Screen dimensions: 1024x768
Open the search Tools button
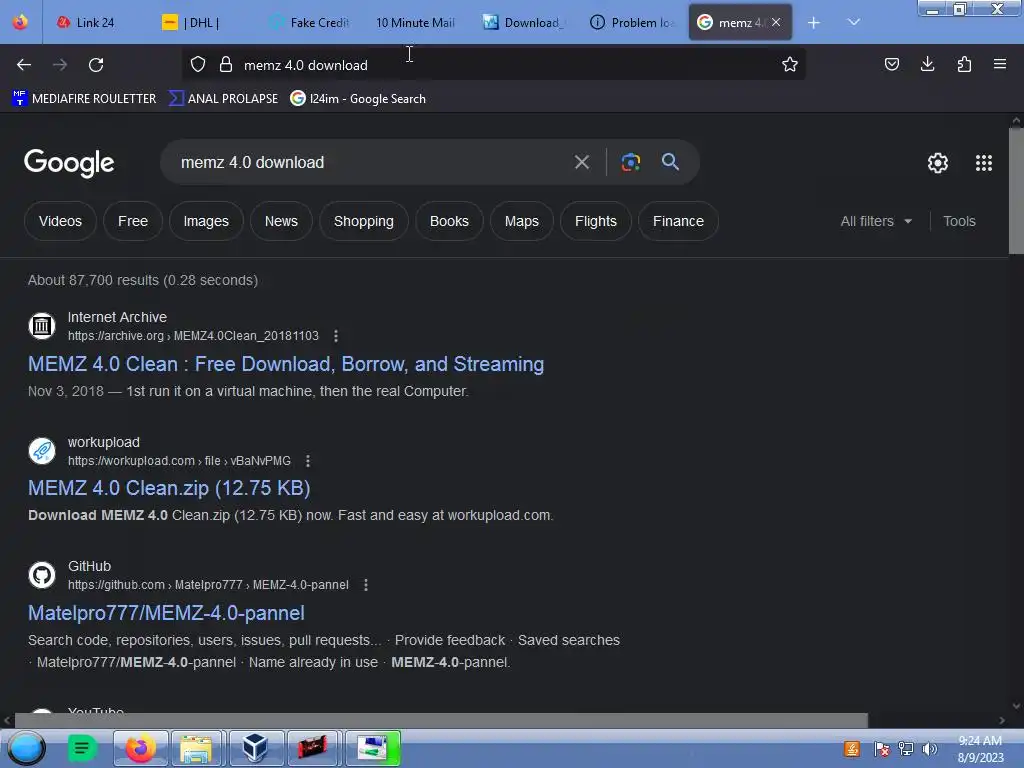pos(959,221)
